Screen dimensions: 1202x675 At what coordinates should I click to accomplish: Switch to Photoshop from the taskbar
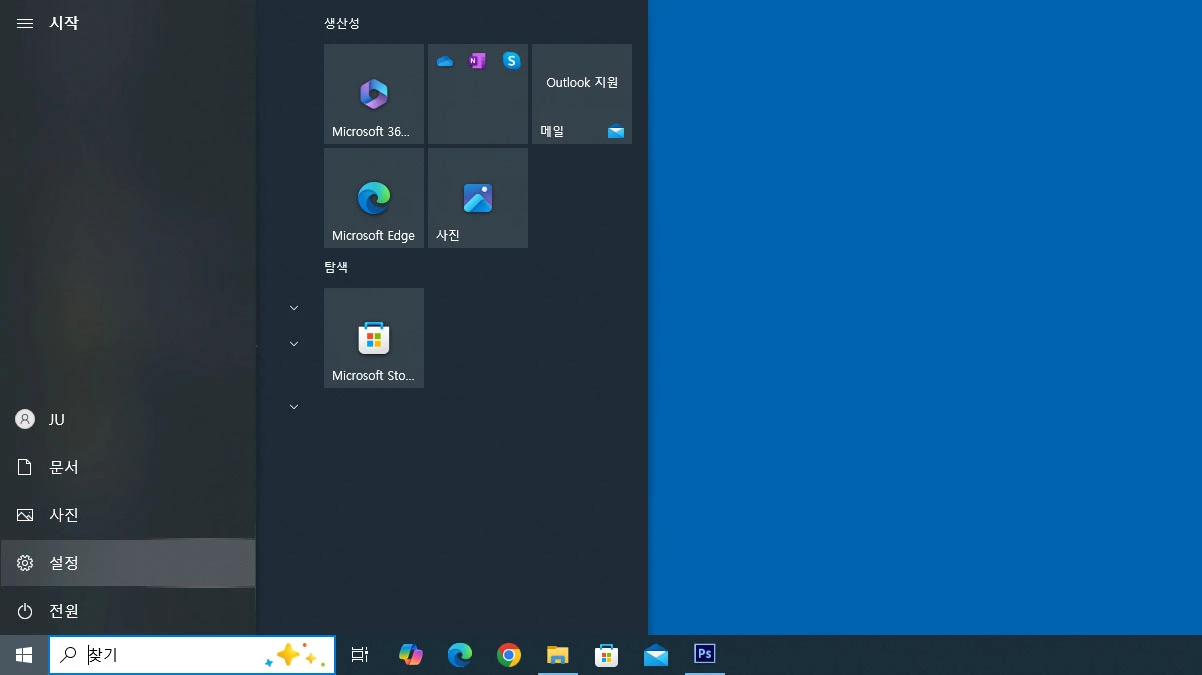pos(705,655)
